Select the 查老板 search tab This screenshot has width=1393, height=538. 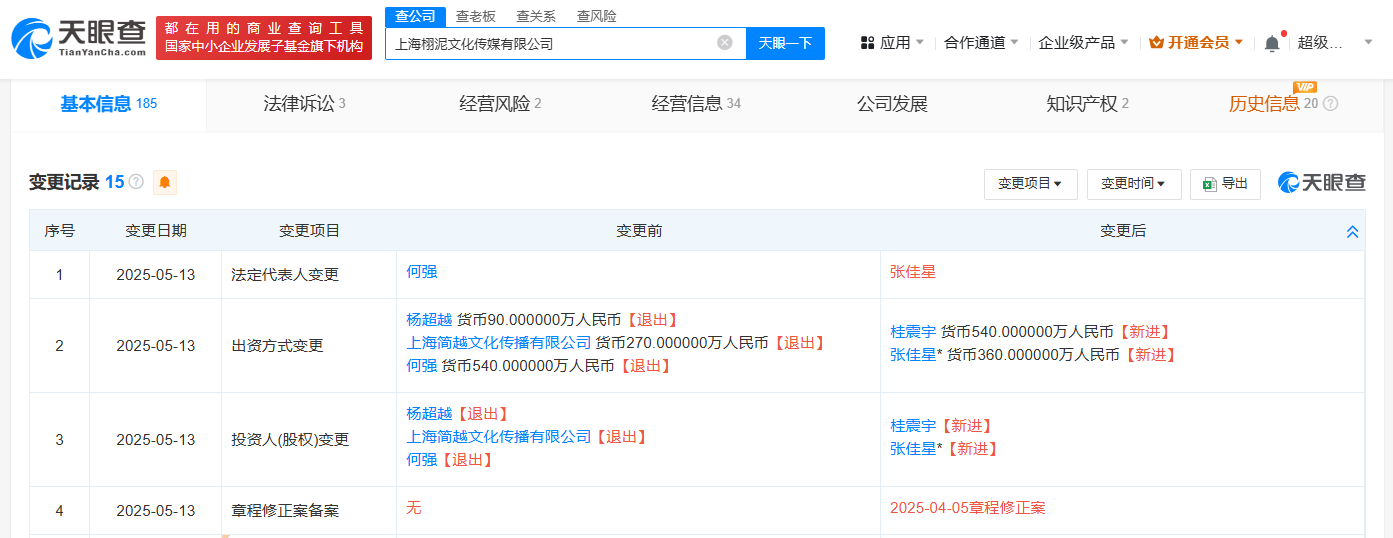476,16
